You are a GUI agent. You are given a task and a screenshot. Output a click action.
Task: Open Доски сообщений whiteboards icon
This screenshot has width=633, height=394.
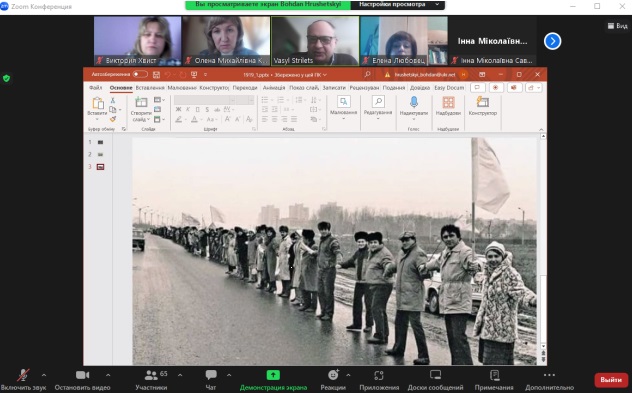[435, 375]
